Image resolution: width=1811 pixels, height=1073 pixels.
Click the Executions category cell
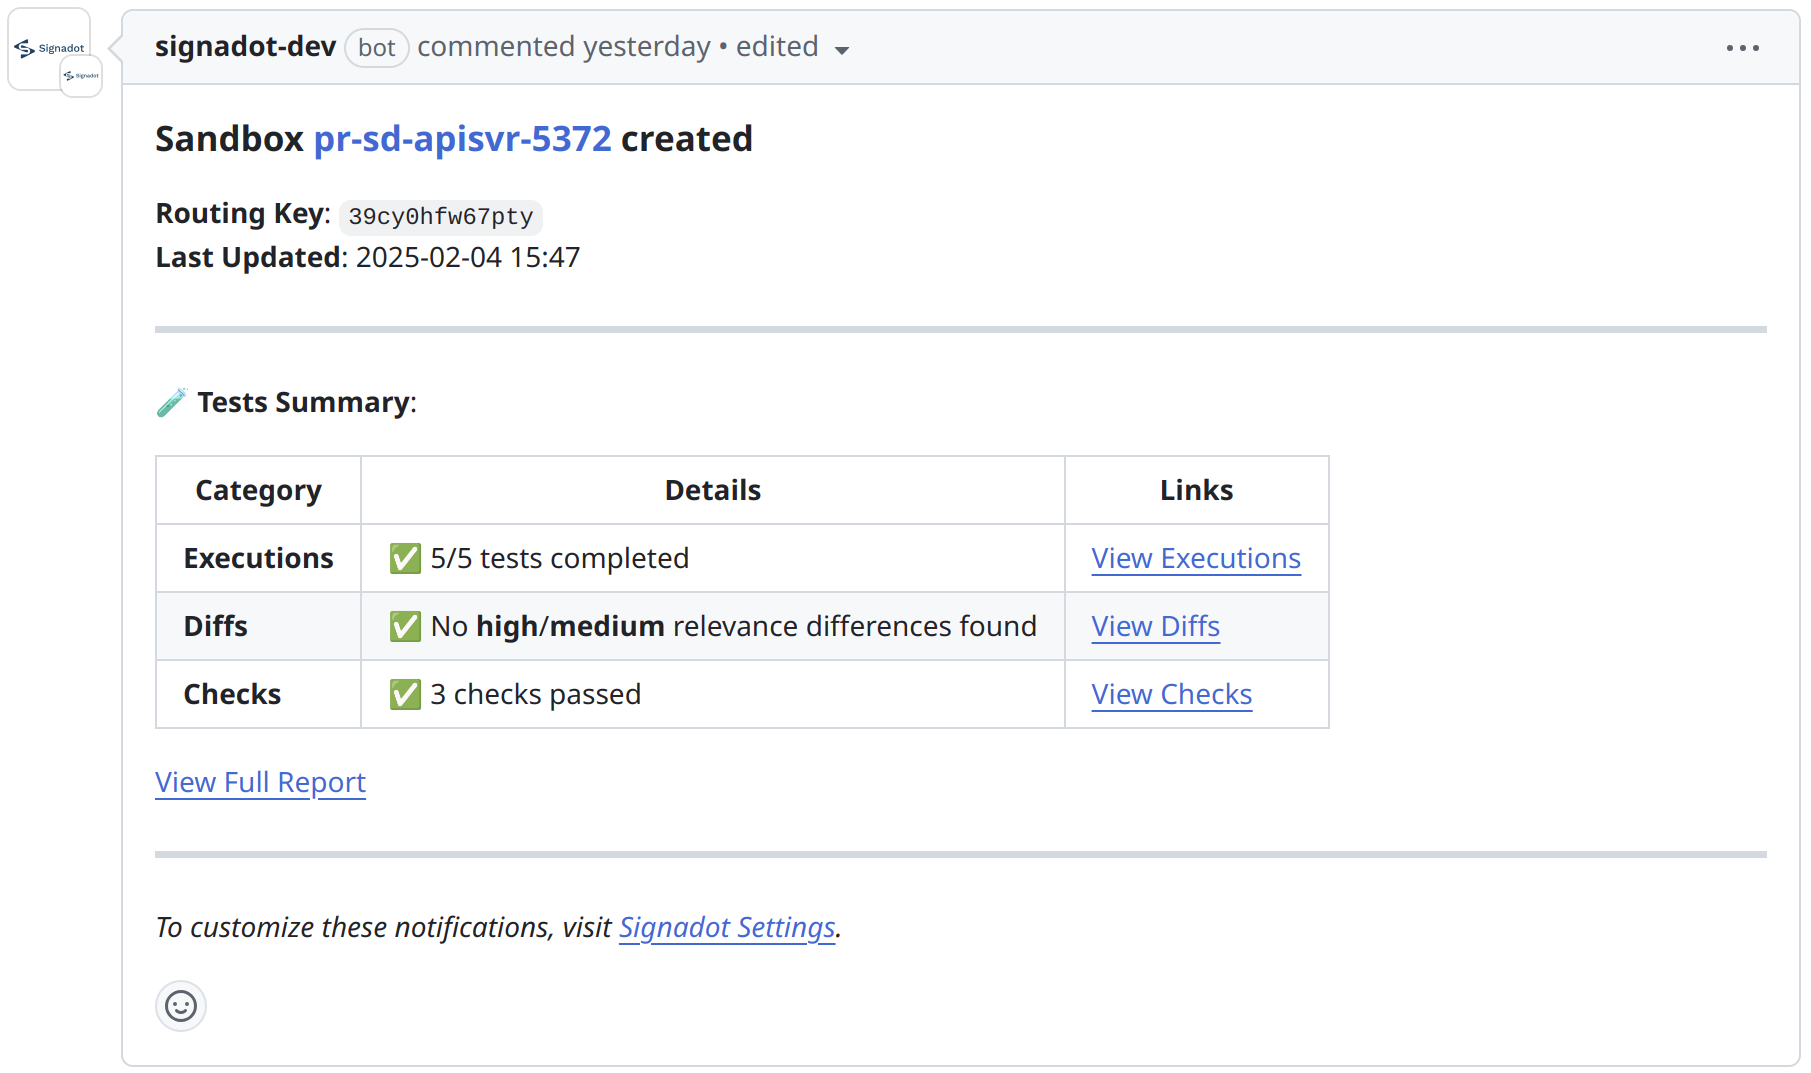coord(258,558)
